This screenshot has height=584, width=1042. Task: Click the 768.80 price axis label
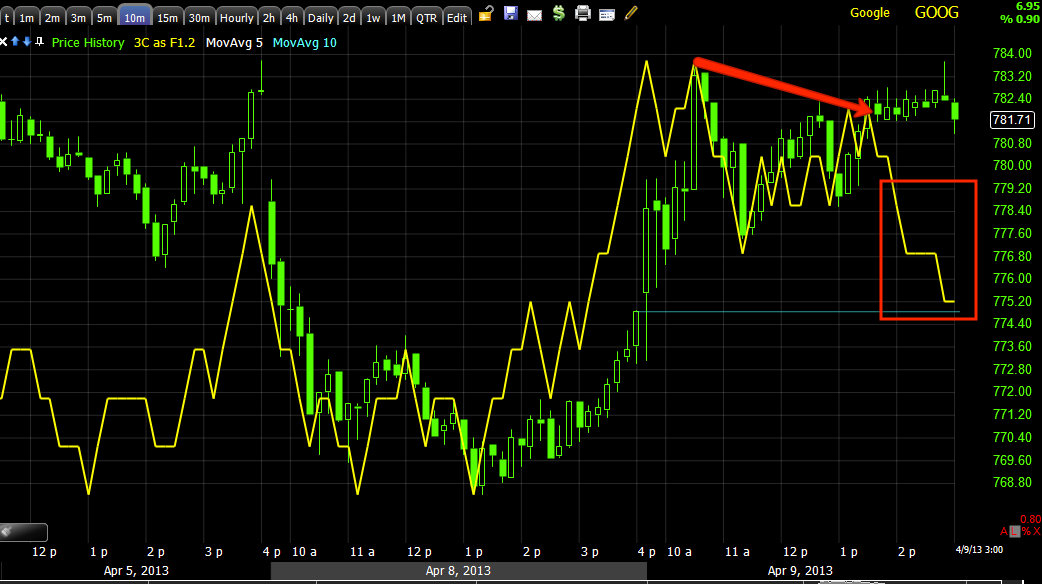pos(1012,482)
